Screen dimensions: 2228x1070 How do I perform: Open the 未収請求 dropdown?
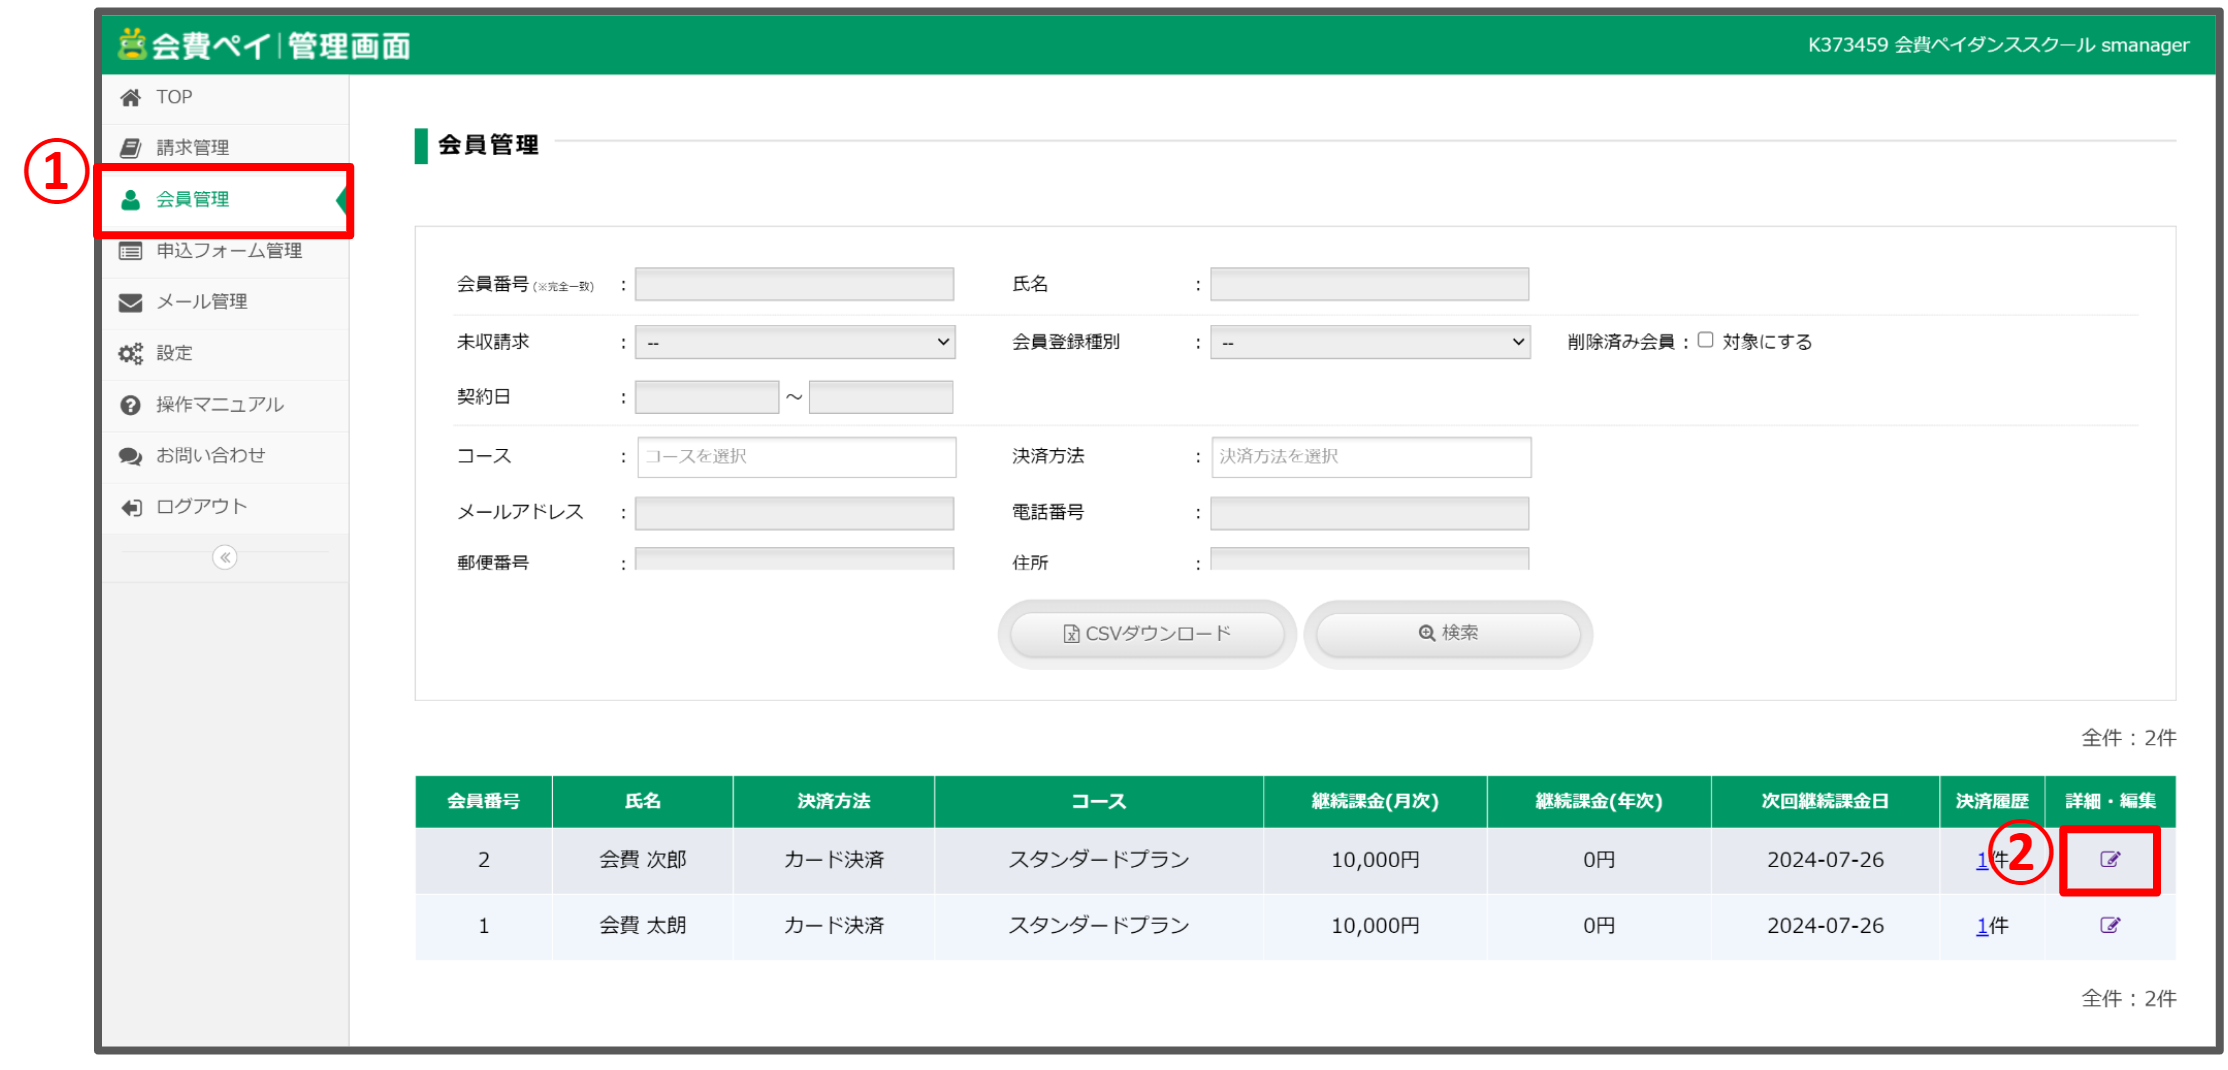(795, 342)
